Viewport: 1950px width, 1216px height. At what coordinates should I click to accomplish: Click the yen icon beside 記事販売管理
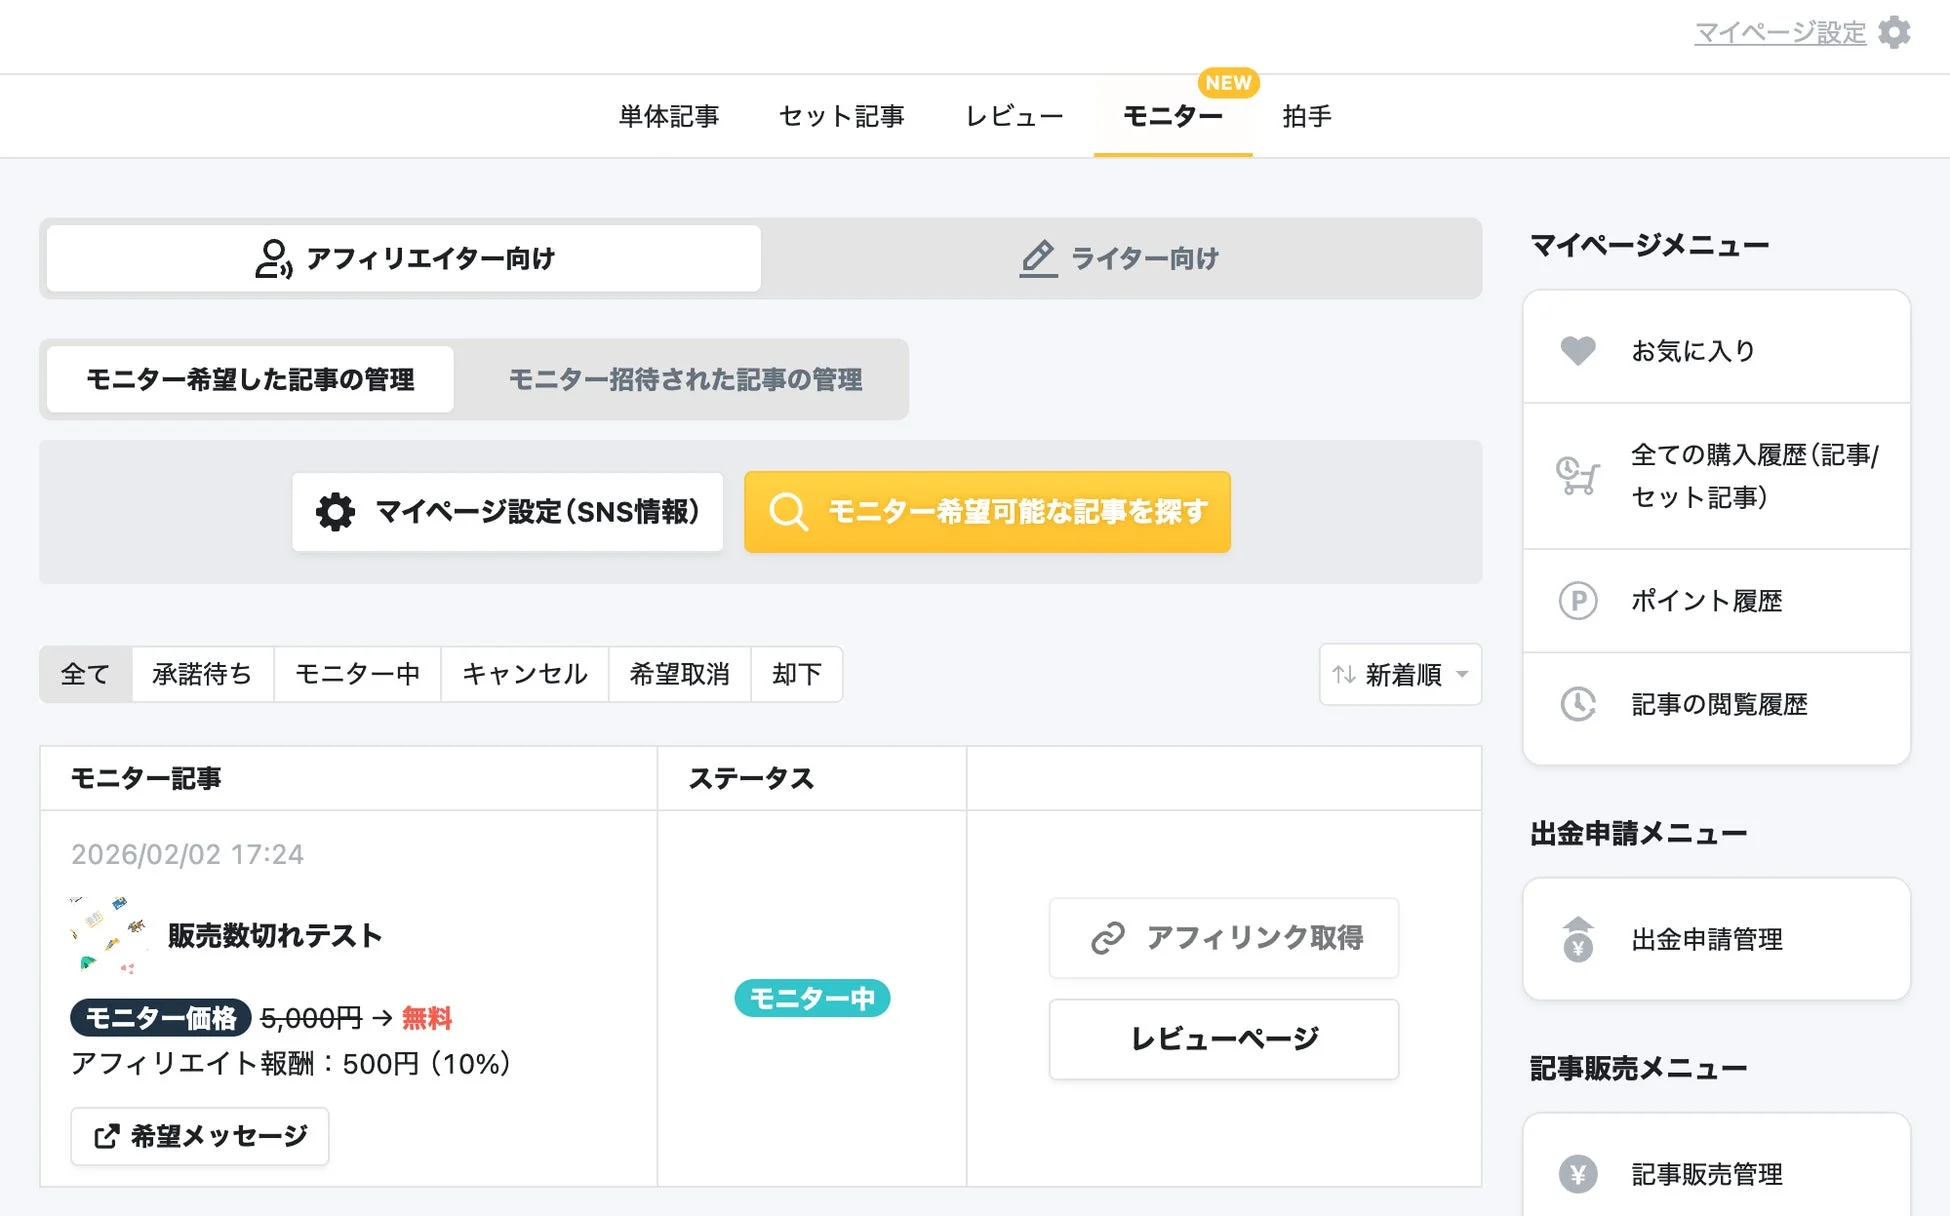click(1577, 1173)
